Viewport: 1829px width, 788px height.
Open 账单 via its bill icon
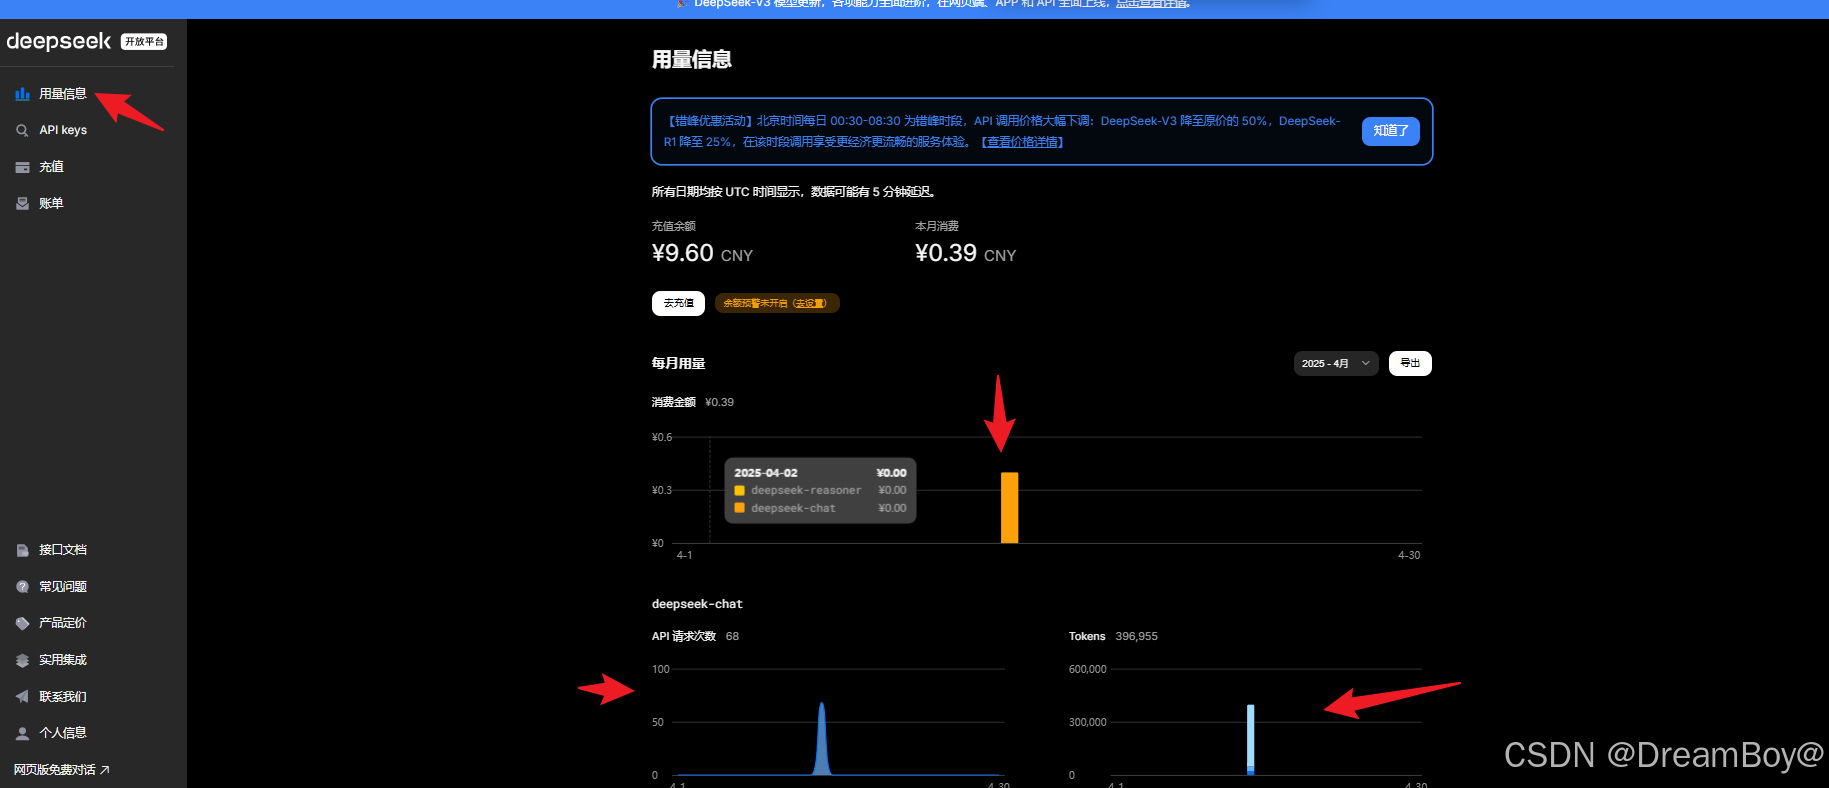[x=22, y=203]
